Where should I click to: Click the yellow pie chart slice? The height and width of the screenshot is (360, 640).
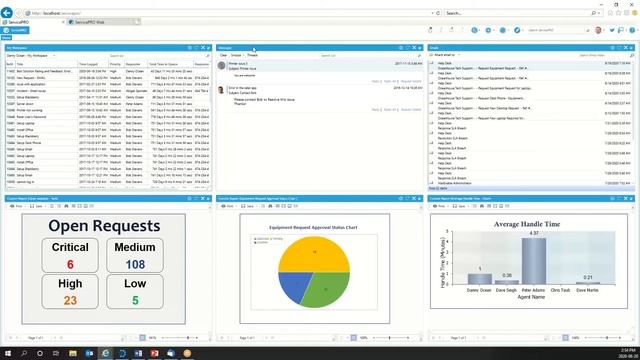tap(314, 254)
